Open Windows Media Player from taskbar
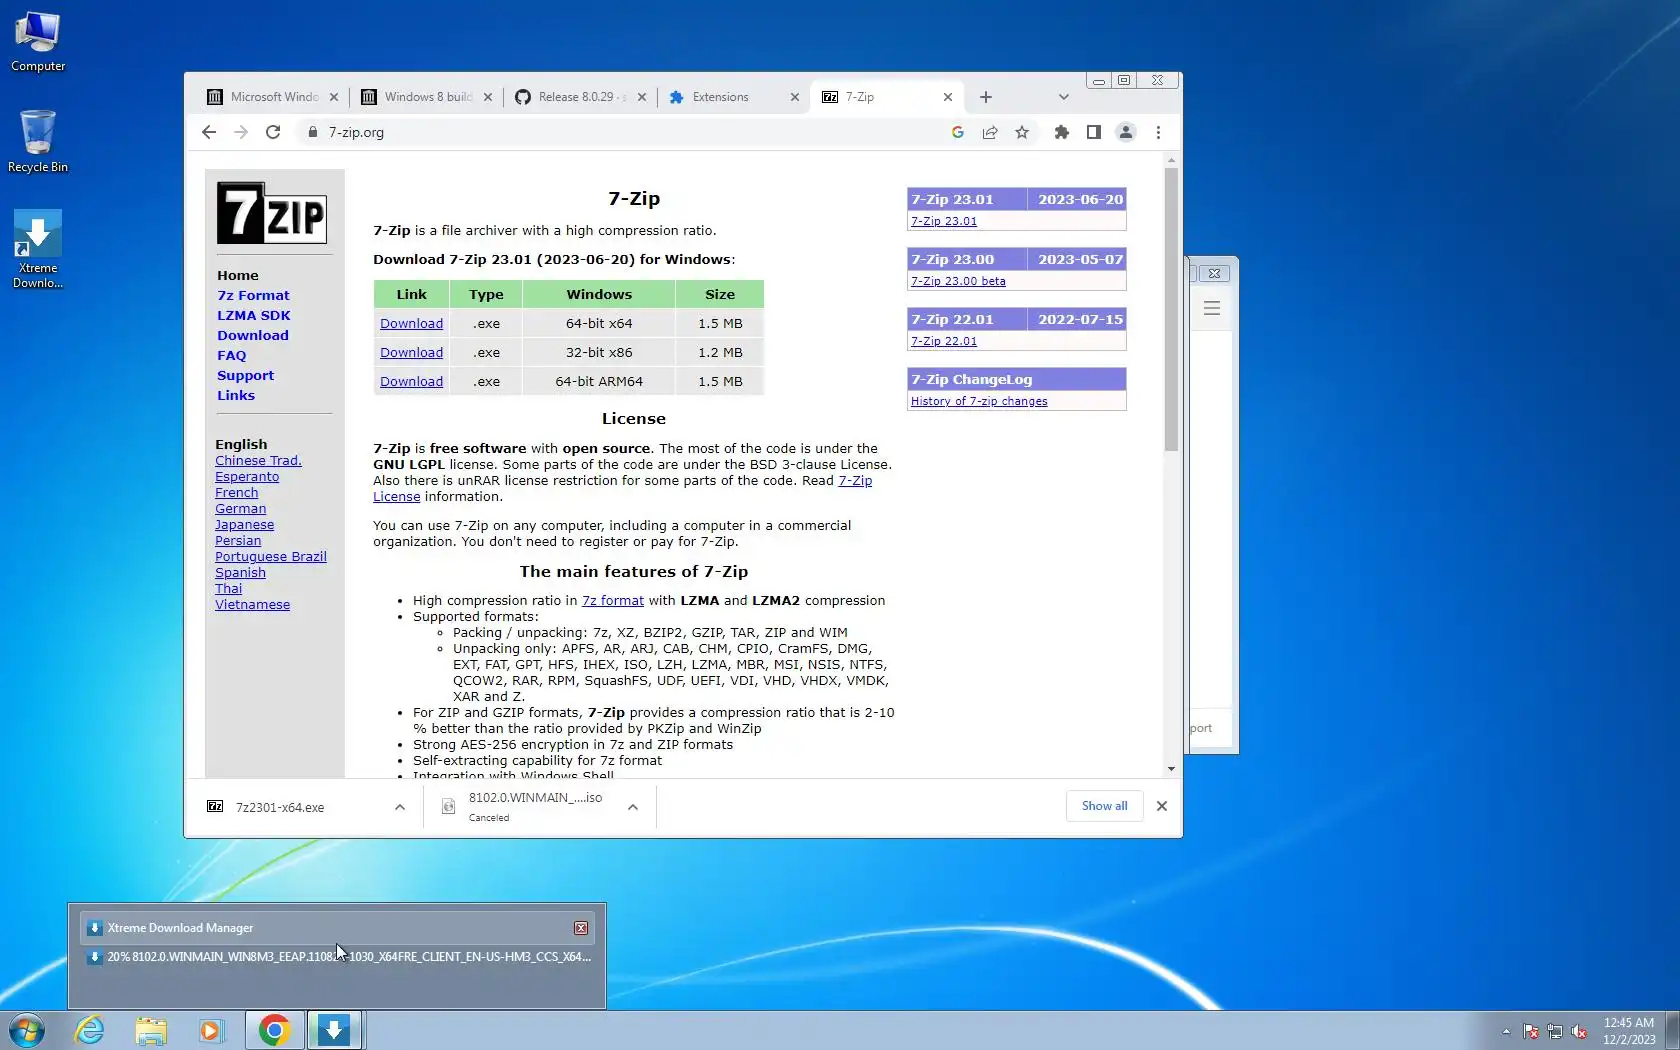The image size is (1680, 1050). [212, 1030]
